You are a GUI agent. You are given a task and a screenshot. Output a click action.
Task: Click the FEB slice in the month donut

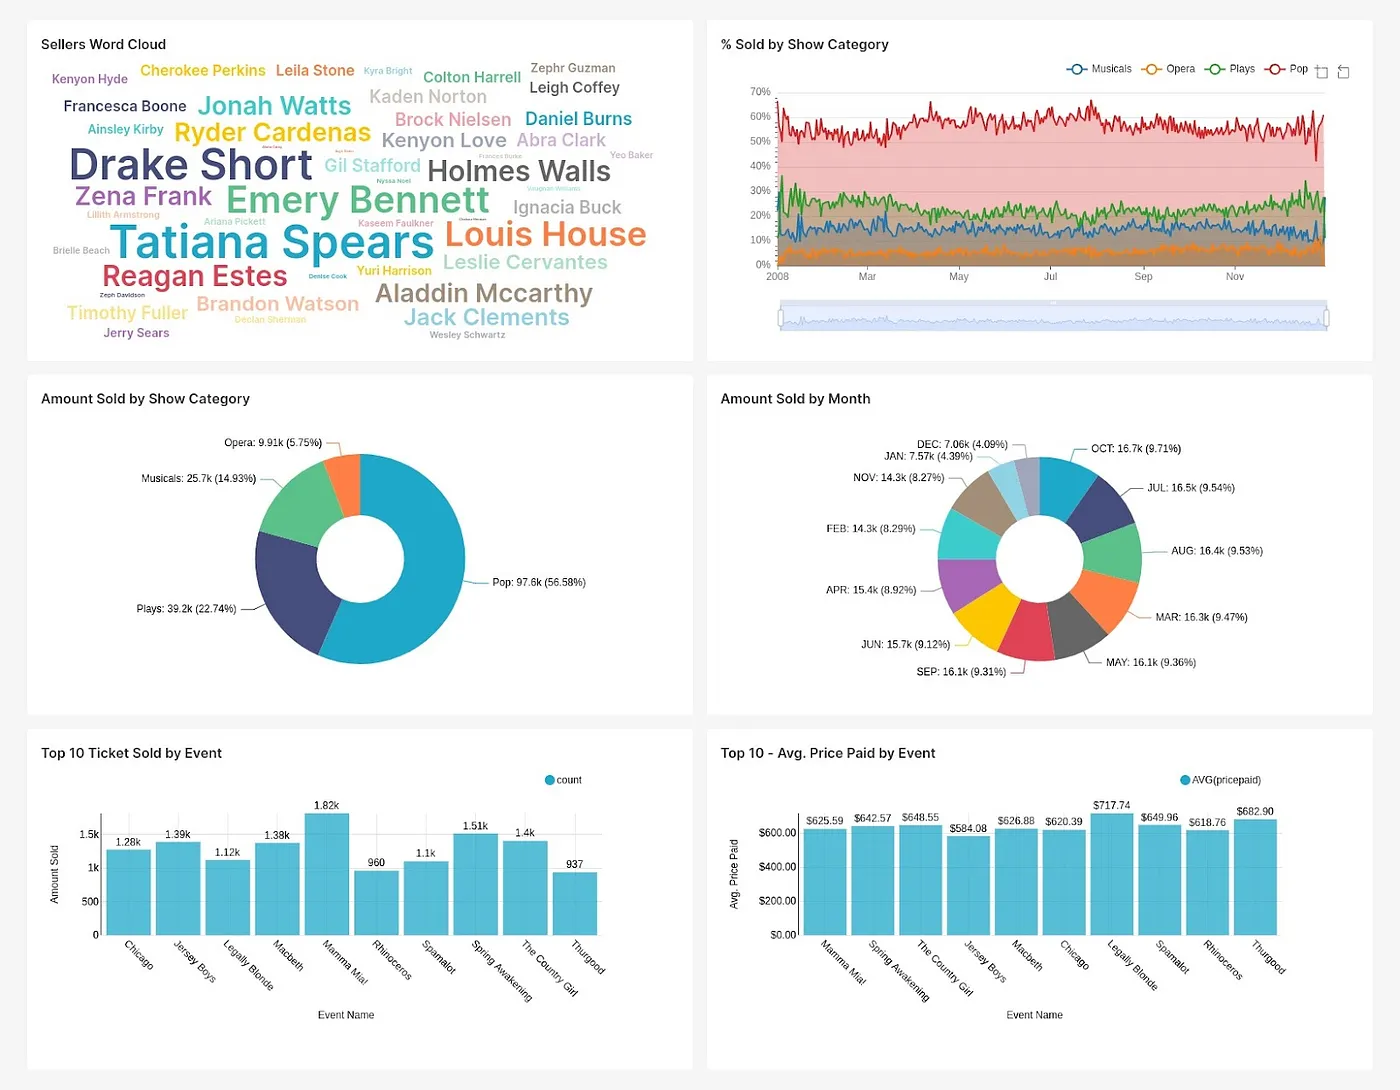968,537
